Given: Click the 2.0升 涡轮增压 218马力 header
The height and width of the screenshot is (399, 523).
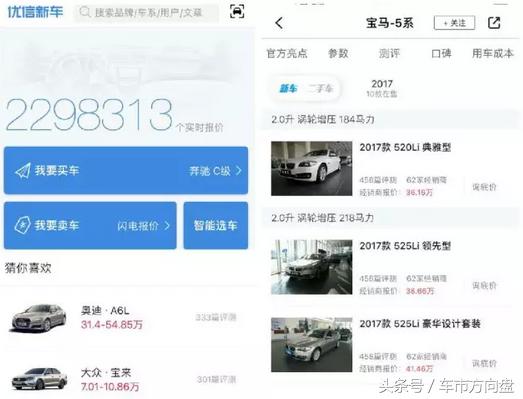Looking at the screenshot, I should tap(323, 218).
